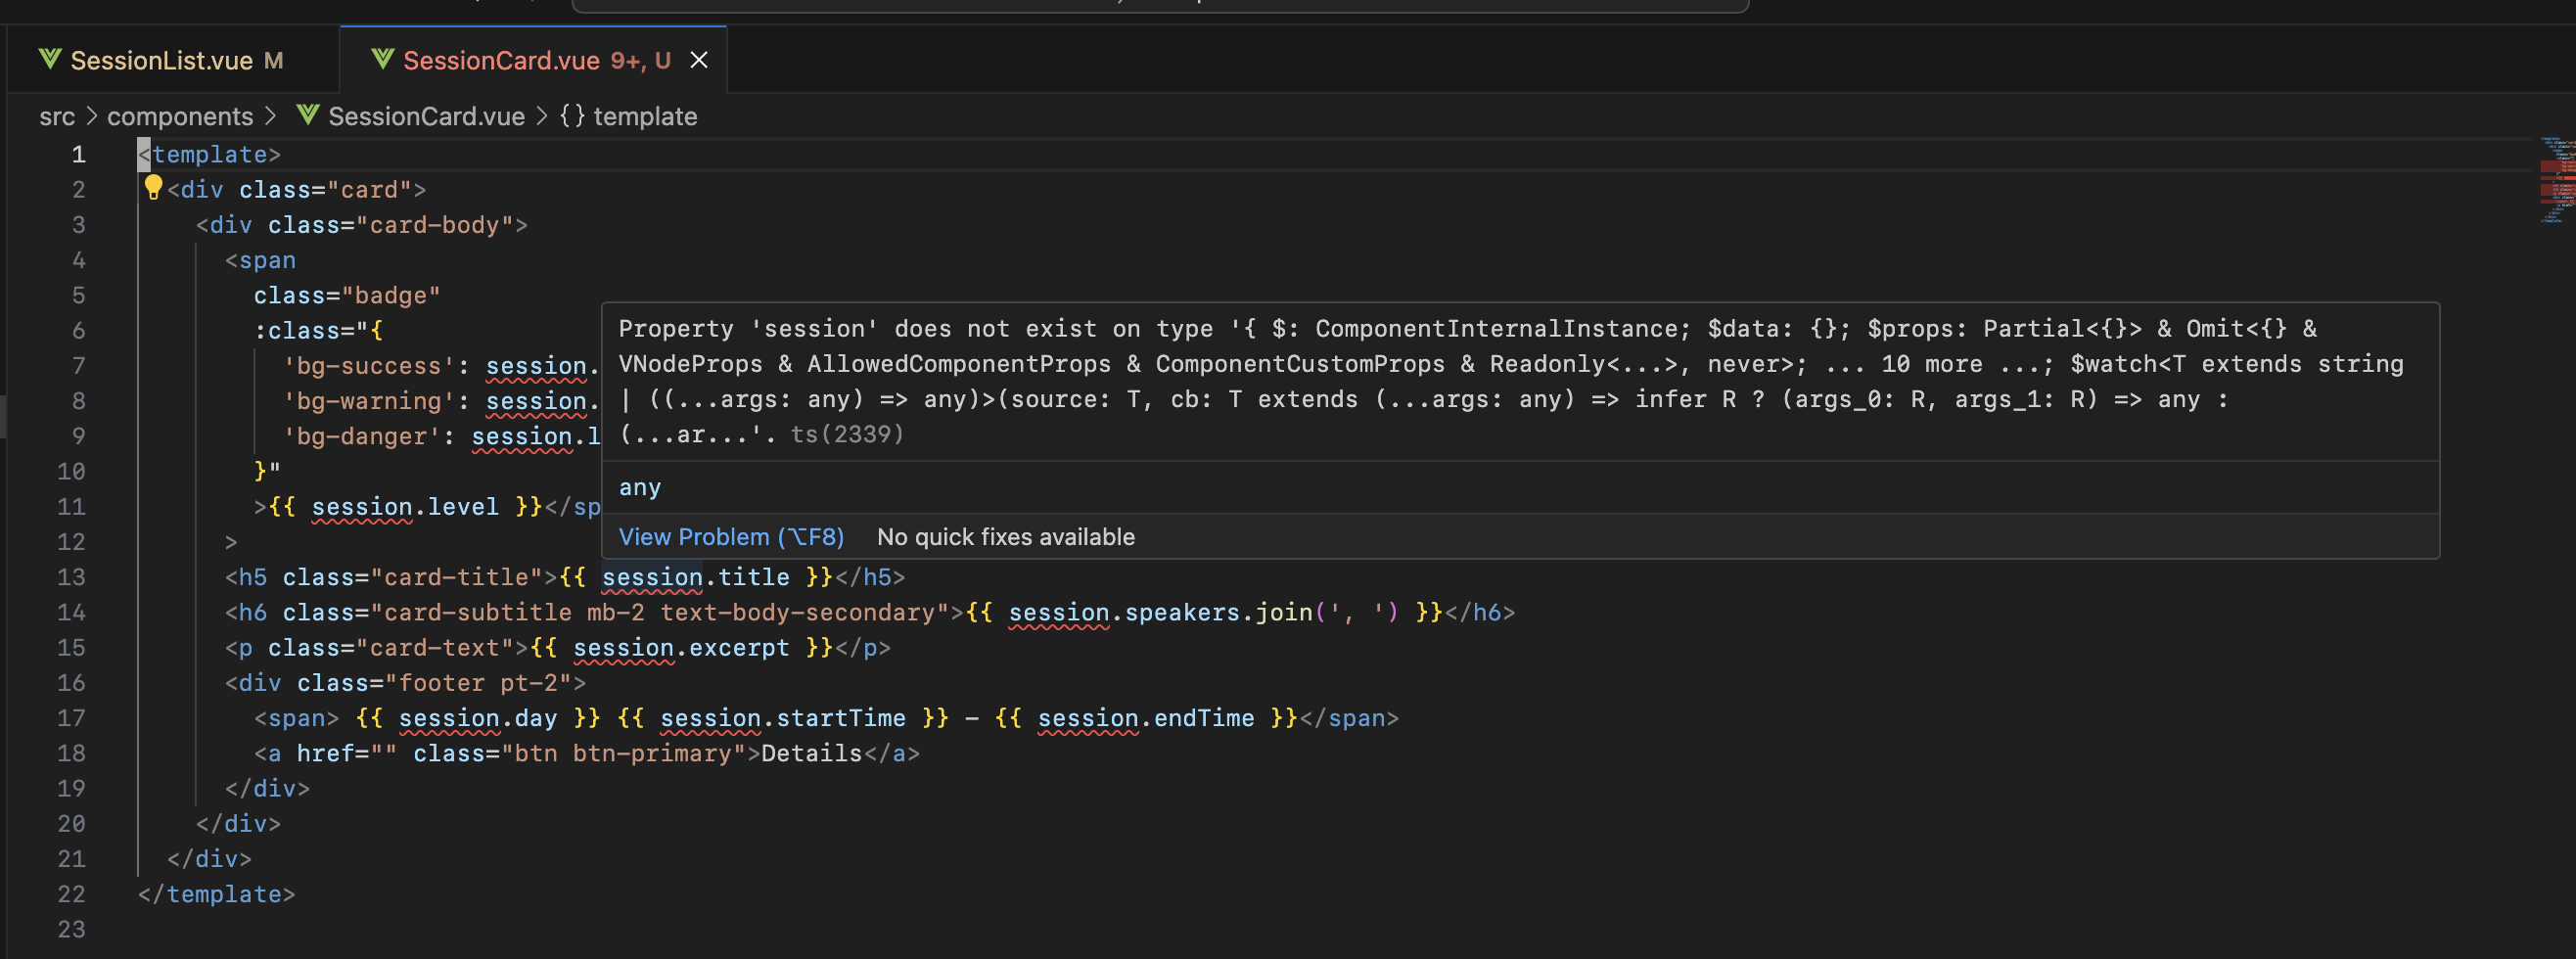
Task: Click the lightbulb code action icon
Action: click(153, 187)
